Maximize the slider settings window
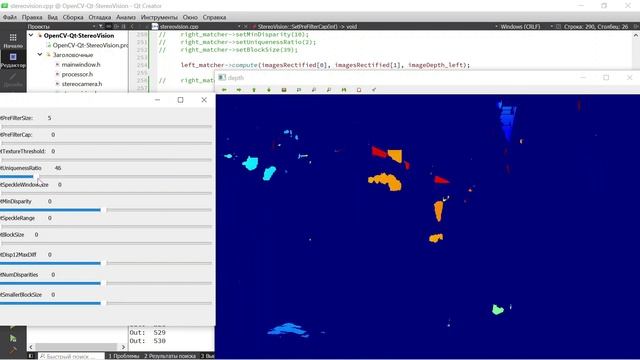This screenshot has height=360, width=640. point(180,100)
